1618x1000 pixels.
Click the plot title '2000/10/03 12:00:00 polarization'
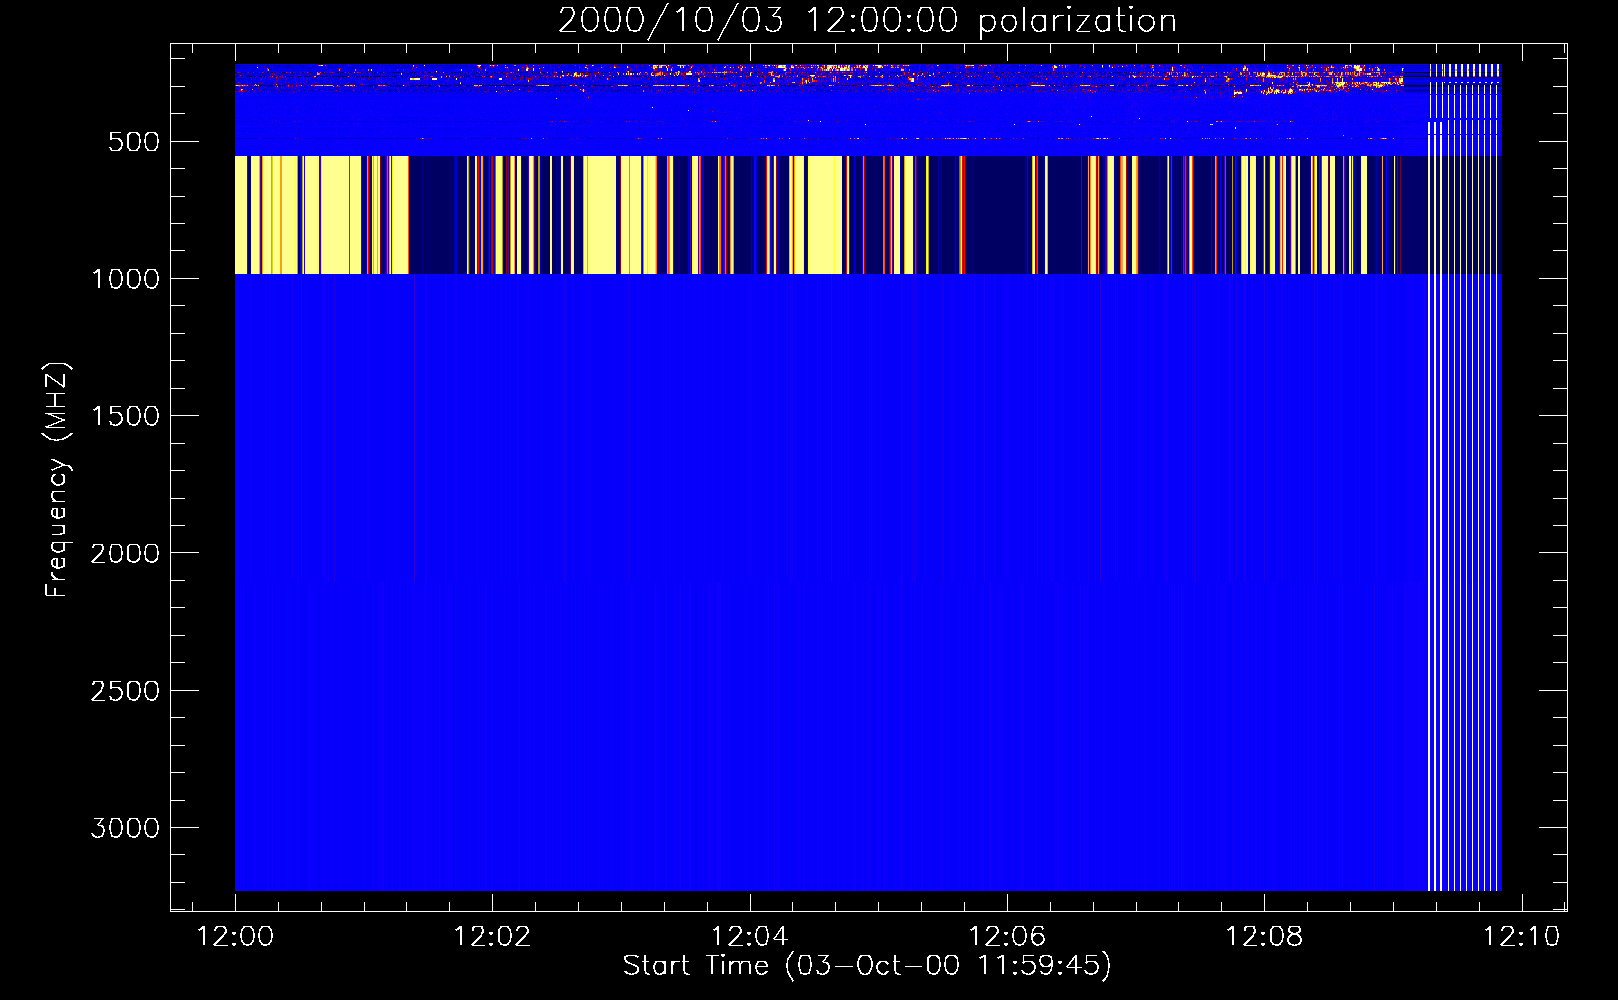(x=867, y=21)
